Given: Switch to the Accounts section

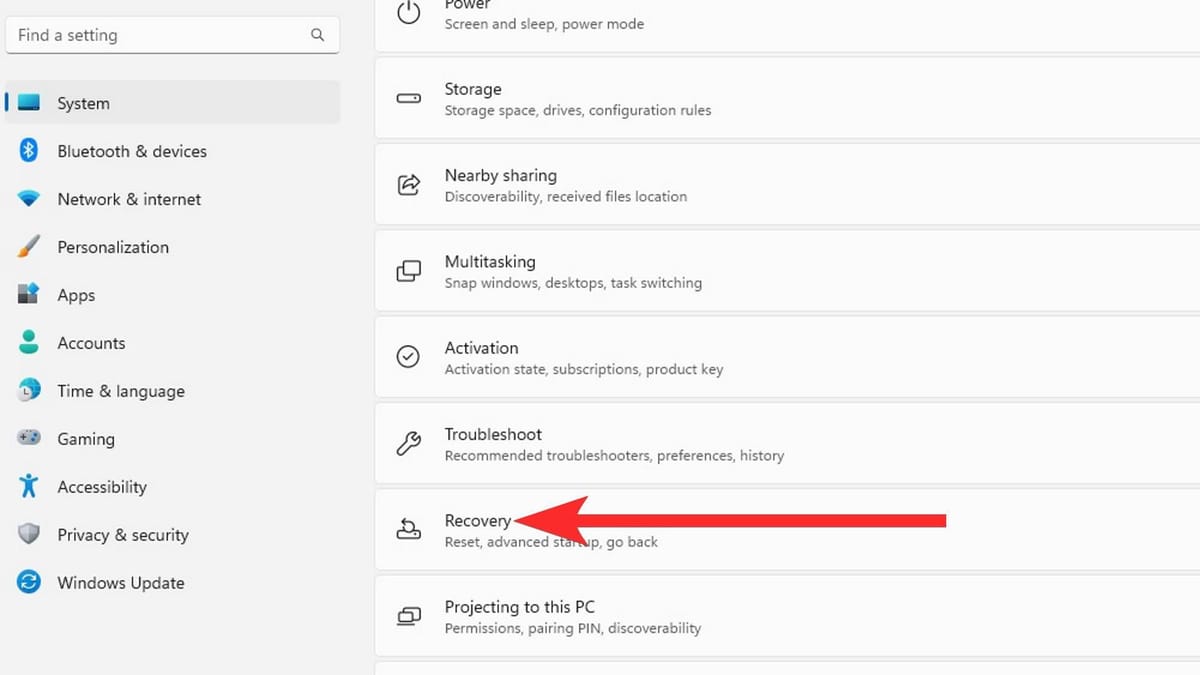Looking at the screenshot, I should [91, 343].
